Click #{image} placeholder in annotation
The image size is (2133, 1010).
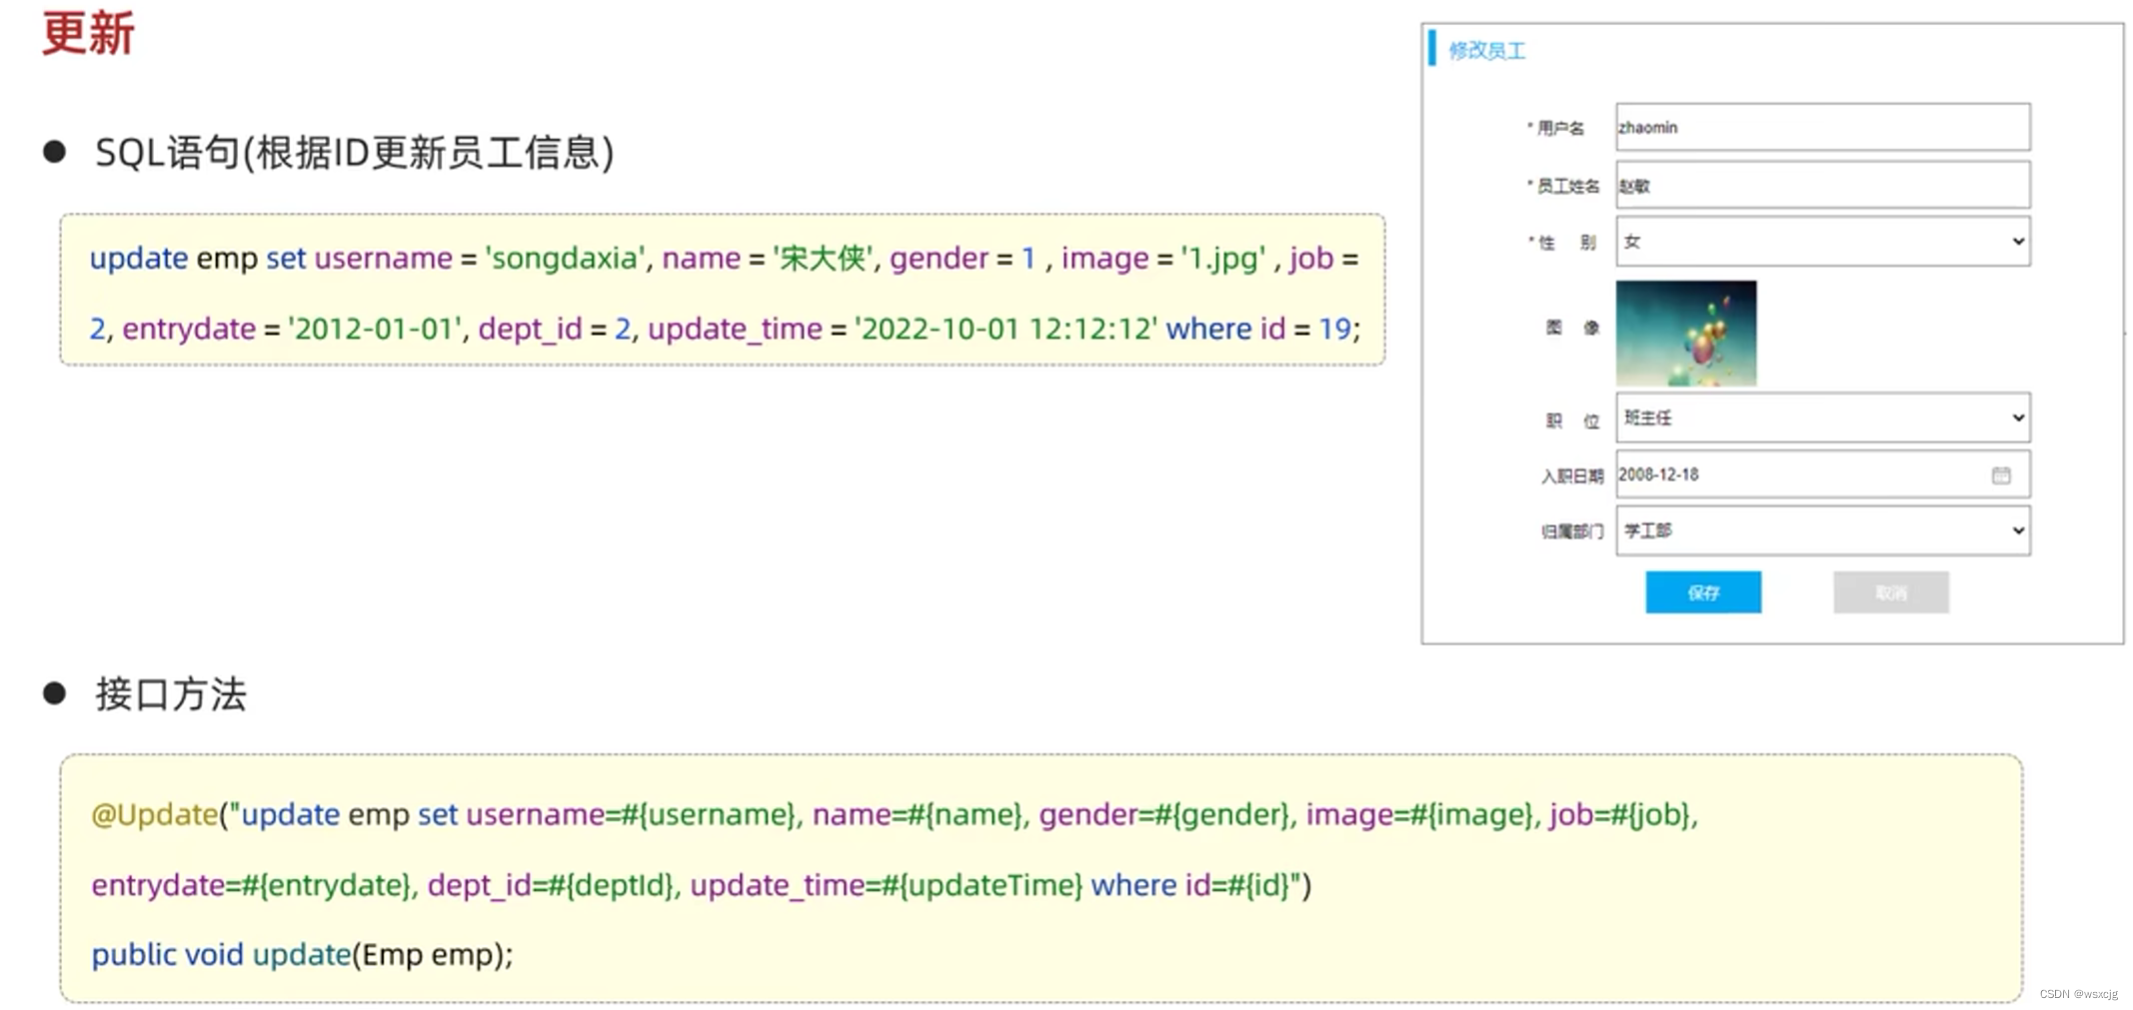pos(1471,814)
